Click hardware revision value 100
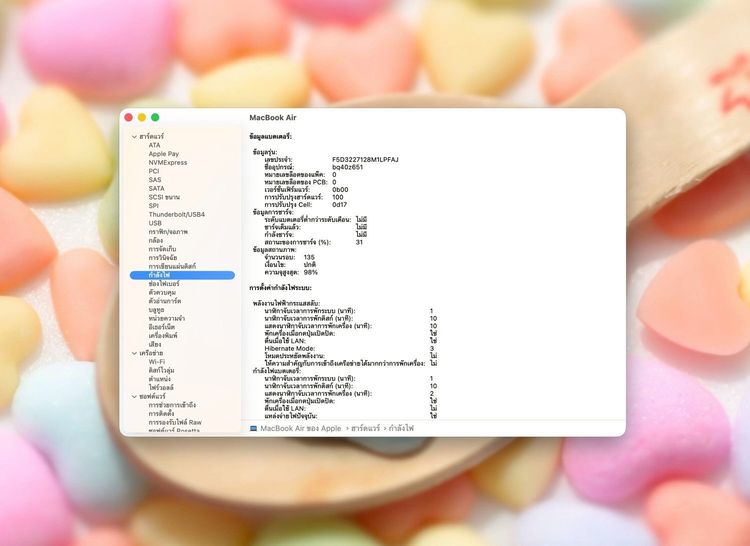The width and height of the screenshot is (750, 546). pyautogui.click(x=338, y=197)
